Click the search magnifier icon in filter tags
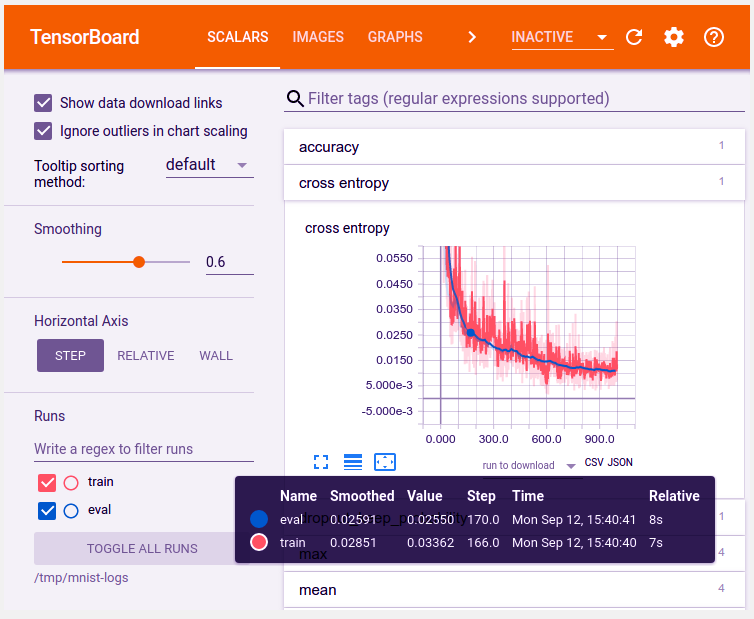 [x=295, y=98]
